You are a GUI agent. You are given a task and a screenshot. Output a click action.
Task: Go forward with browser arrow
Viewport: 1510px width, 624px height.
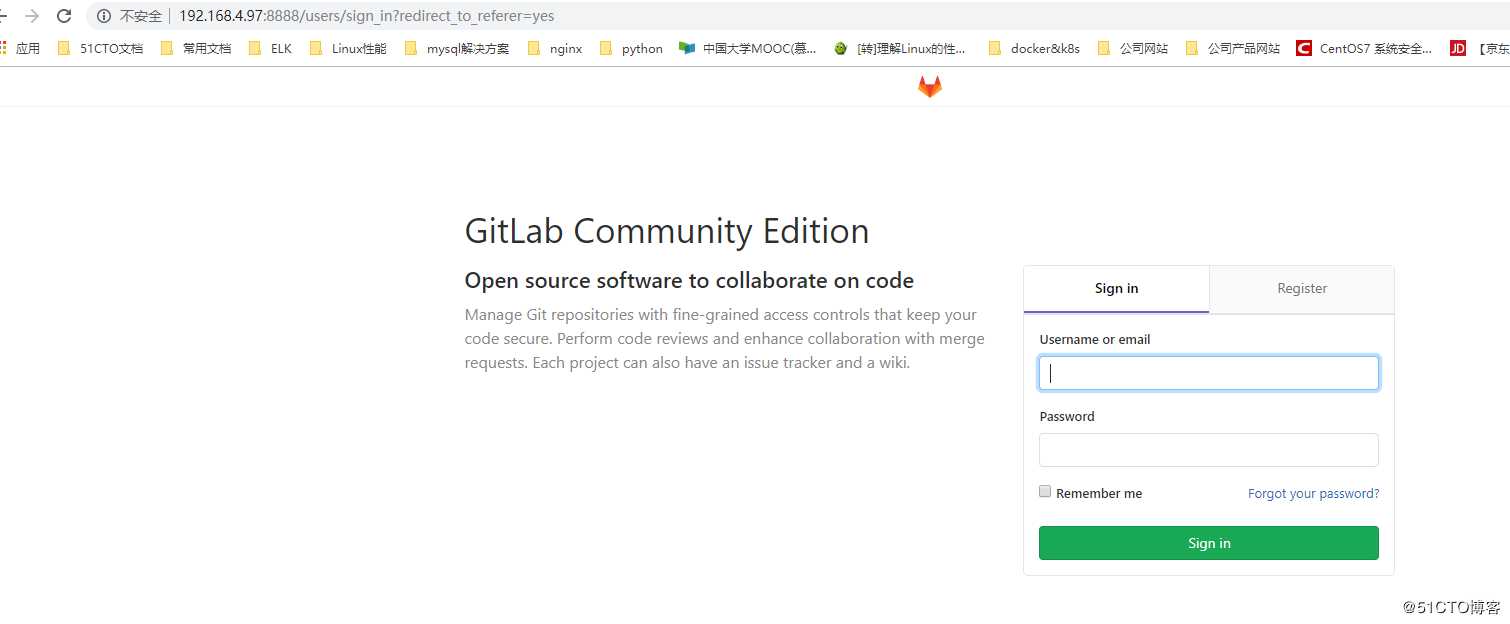[32, 16]
